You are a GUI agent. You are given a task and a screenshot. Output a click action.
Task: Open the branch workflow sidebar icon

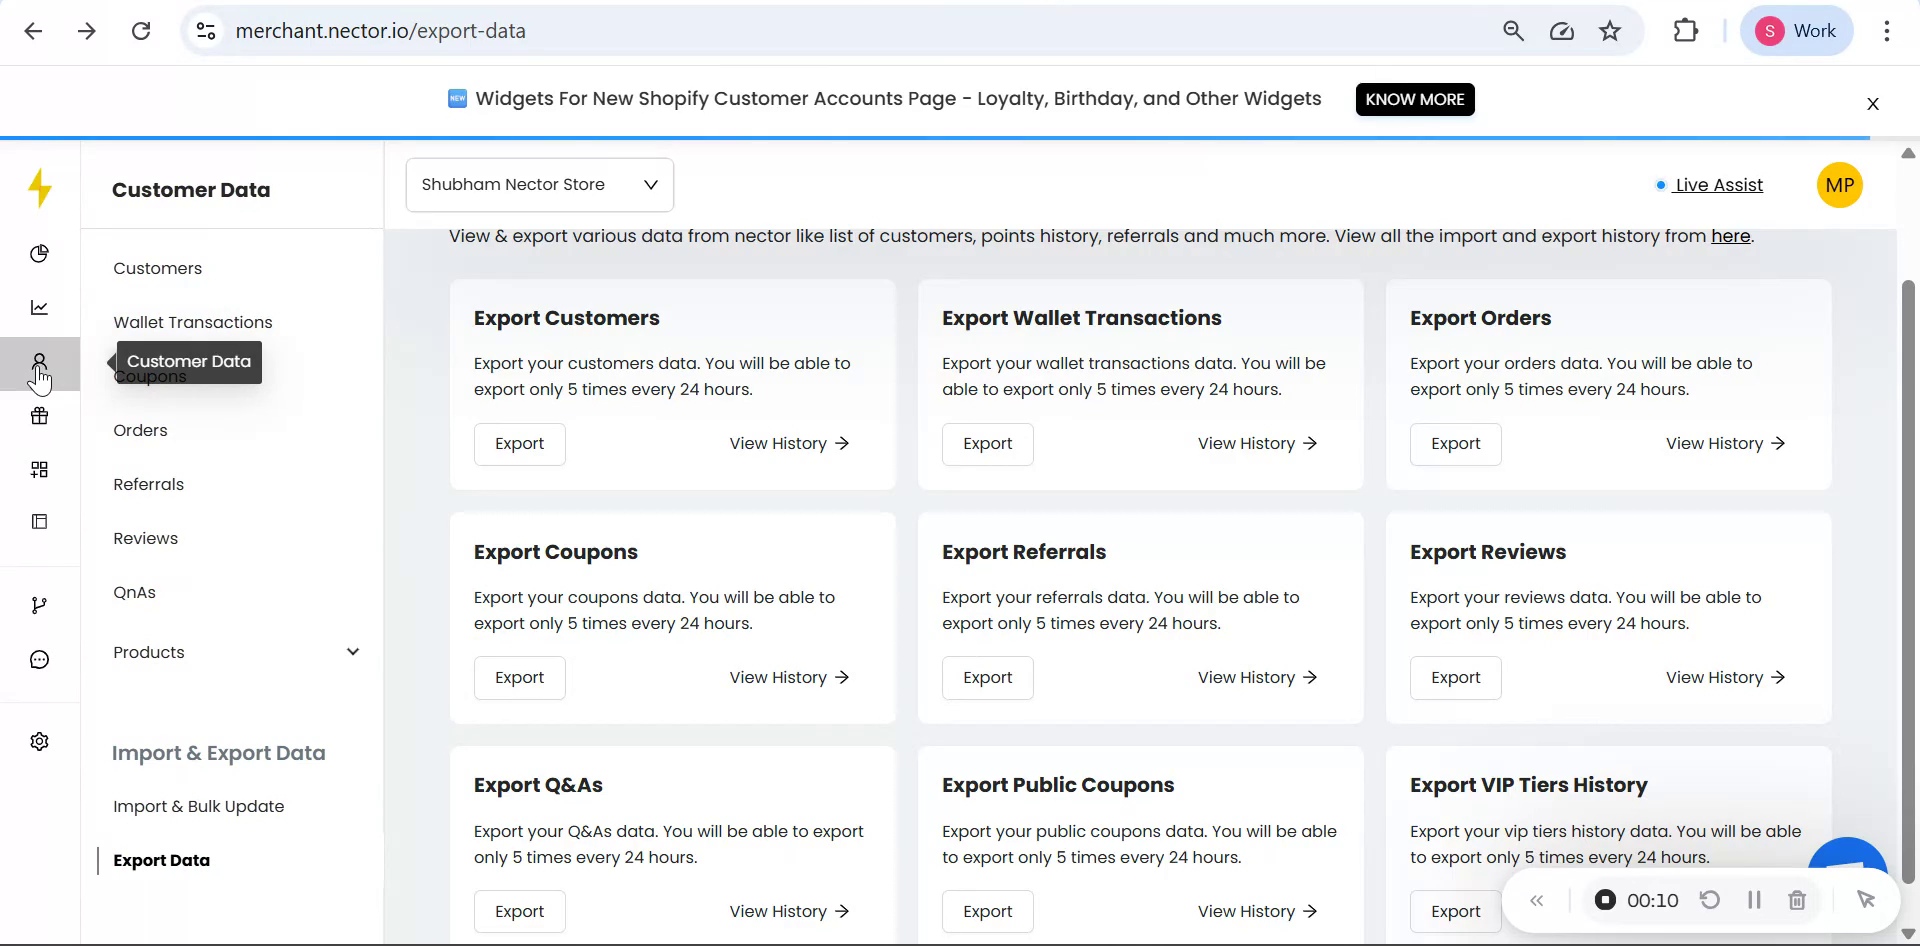tap(39, 606)
